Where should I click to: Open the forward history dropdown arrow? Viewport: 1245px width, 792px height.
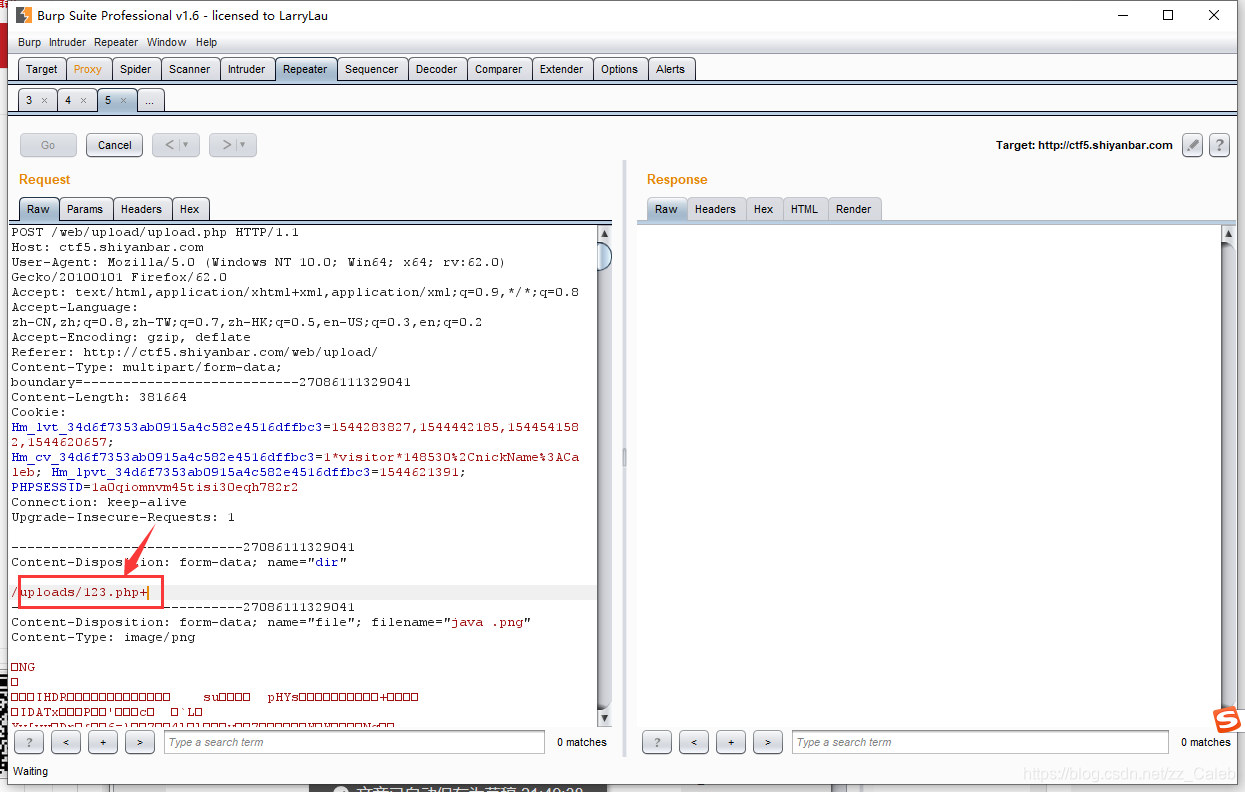point(243,145)
